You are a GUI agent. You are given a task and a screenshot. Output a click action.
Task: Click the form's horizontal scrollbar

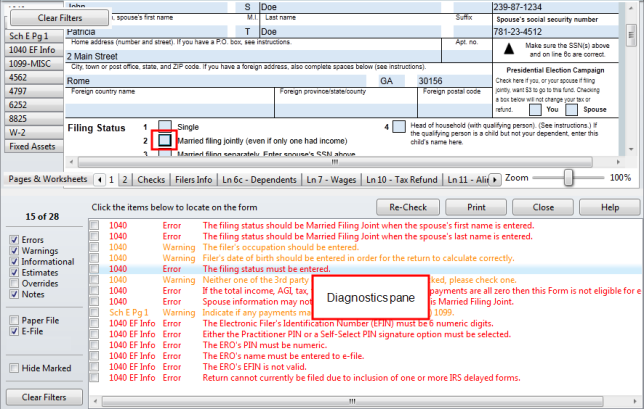point(335,162)
